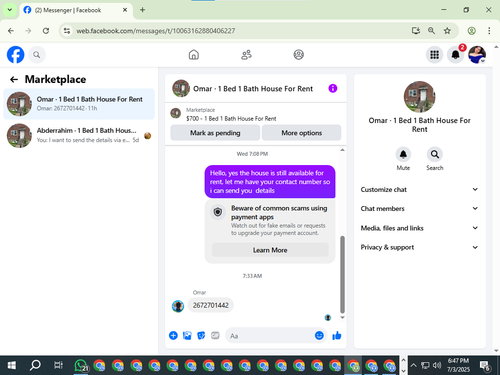Click the purple conversation information icon
The image size is (500, 375).
[x=333, y=88]
